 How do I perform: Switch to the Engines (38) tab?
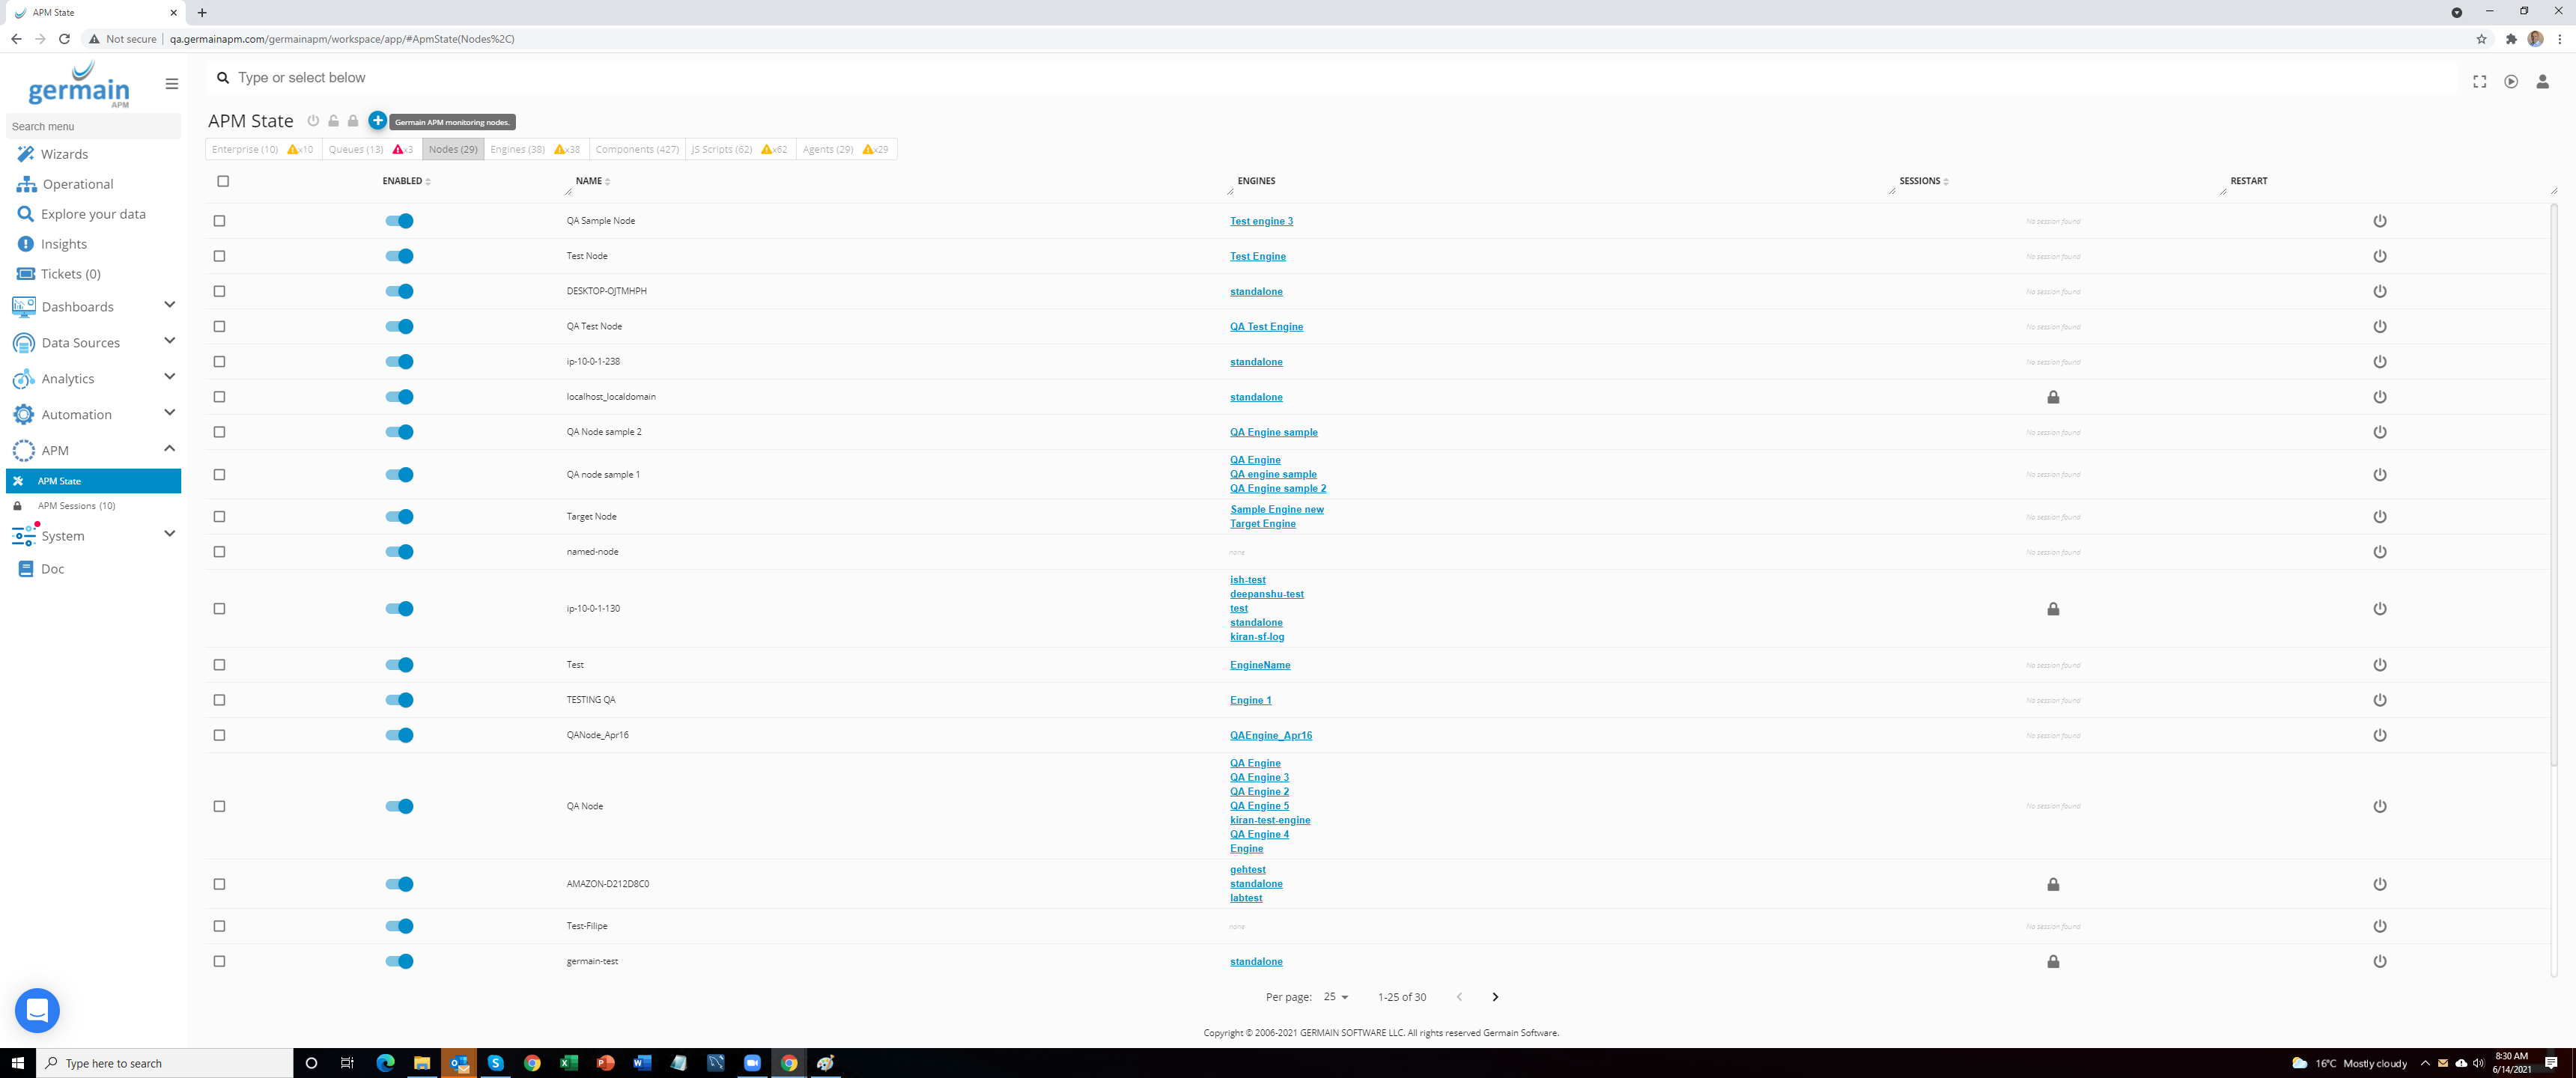(517, 149)
